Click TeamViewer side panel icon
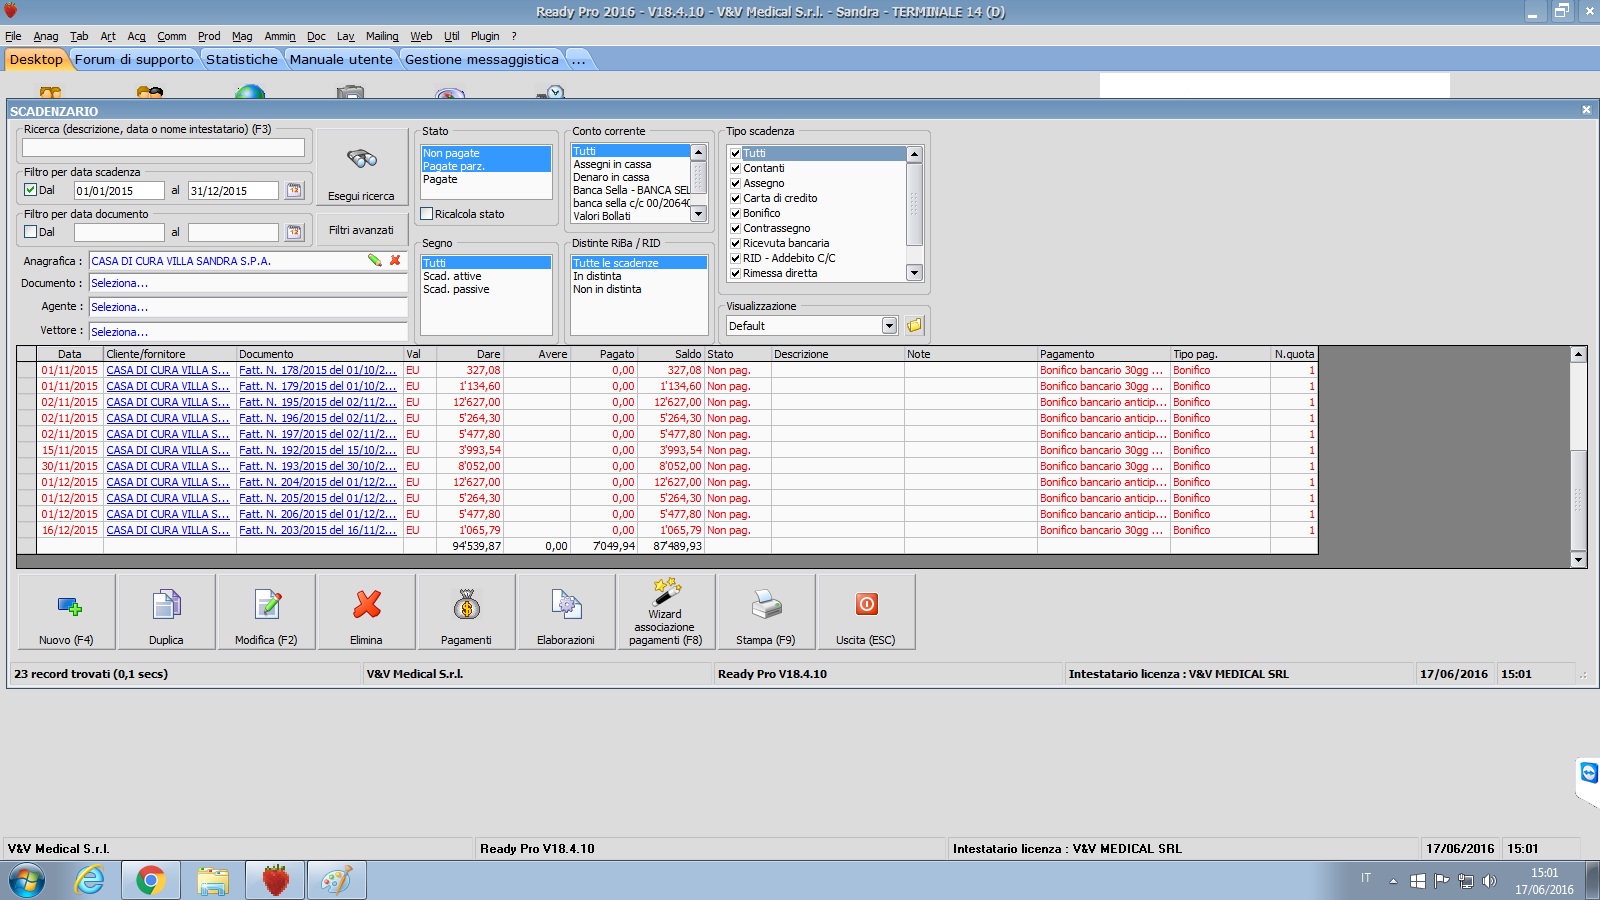 [x=1588, y=773]
